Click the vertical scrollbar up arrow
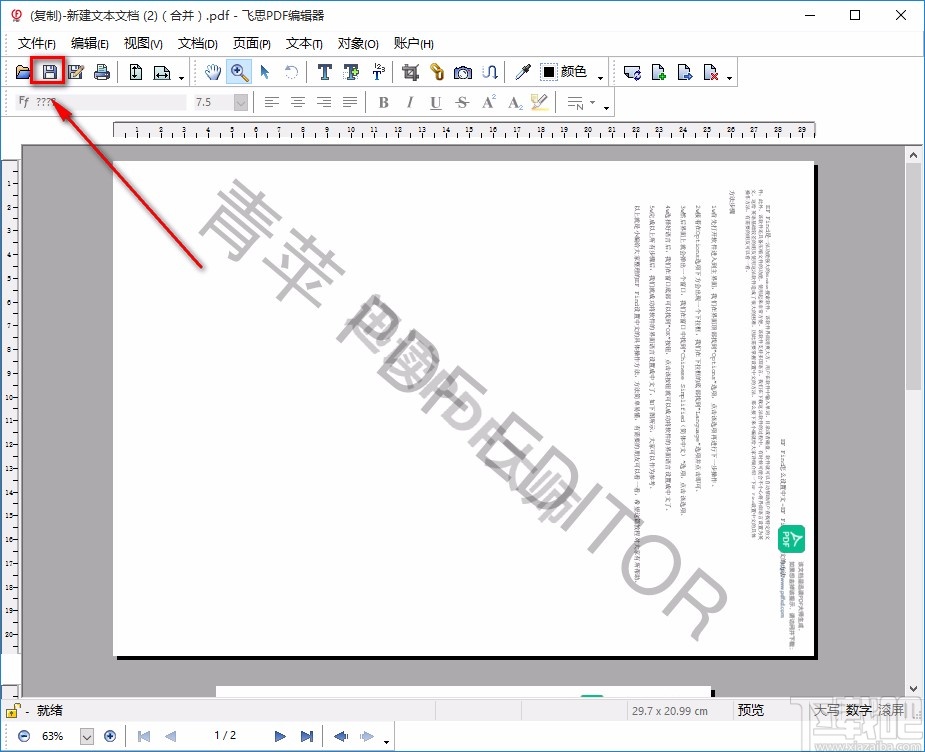925x752 pixels. [913, 155]
